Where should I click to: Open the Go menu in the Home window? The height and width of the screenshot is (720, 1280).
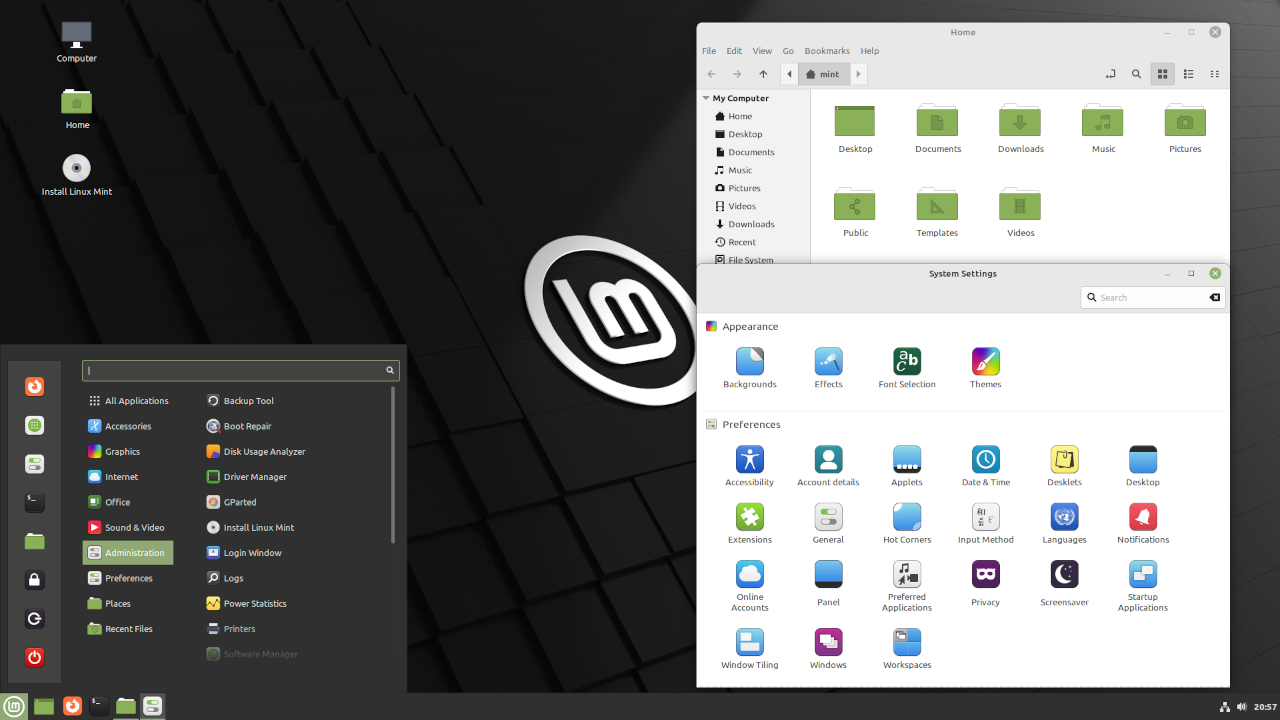788,51
